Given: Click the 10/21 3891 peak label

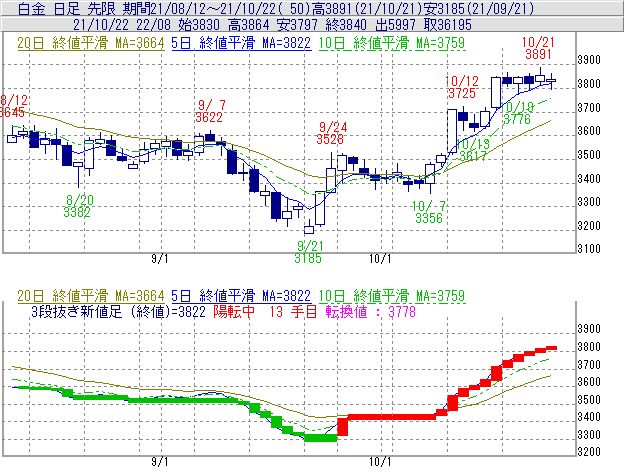Looking at the screenshot, I should [538, 48].
